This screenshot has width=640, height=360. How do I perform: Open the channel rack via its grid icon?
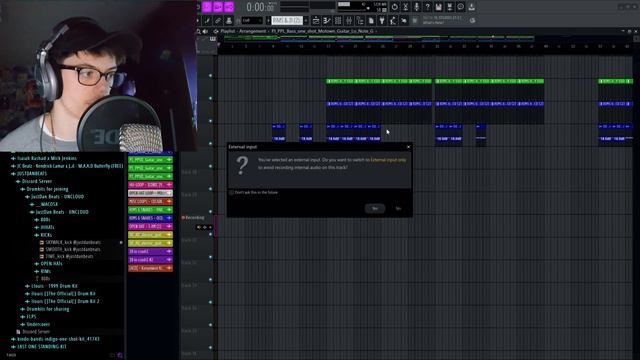click(x=338, y=20)
